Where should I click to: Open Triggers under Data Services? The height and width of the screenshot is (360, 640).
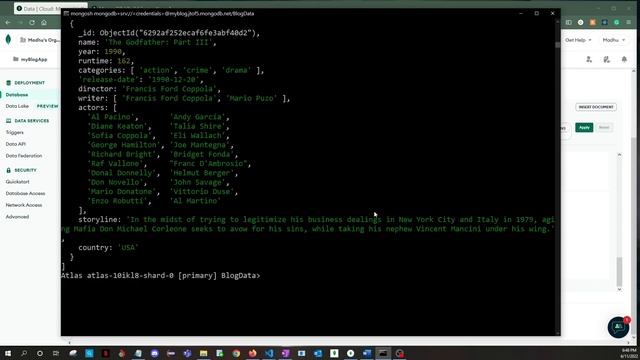point(15,133)
